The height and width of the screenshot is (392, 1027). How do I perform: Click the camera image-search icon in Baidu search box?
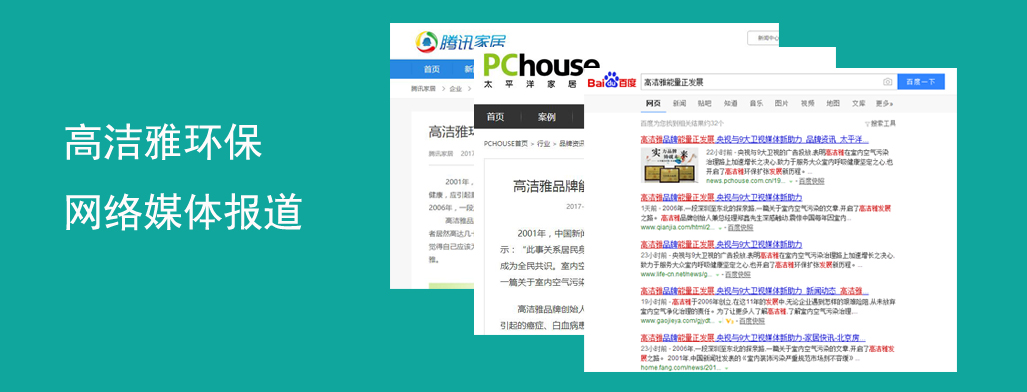click(x=887, y=82)
